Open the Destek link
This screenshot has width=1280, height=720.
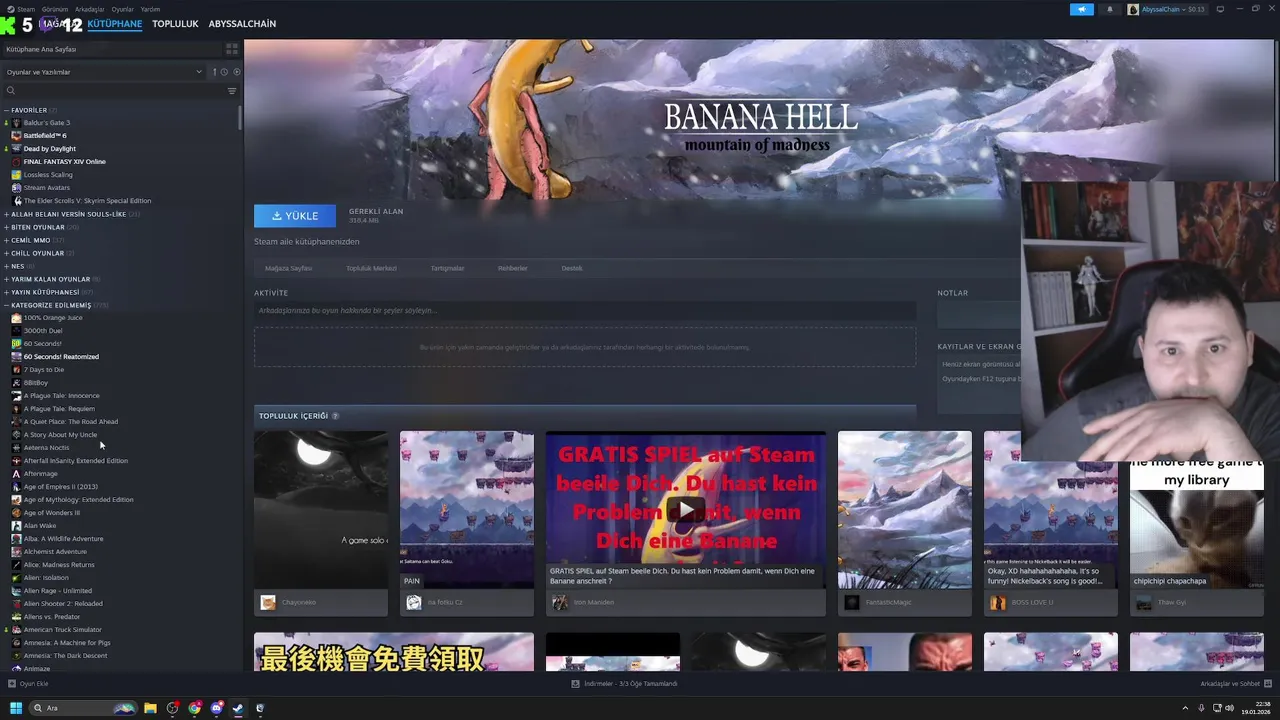click(x=571, y=268)
